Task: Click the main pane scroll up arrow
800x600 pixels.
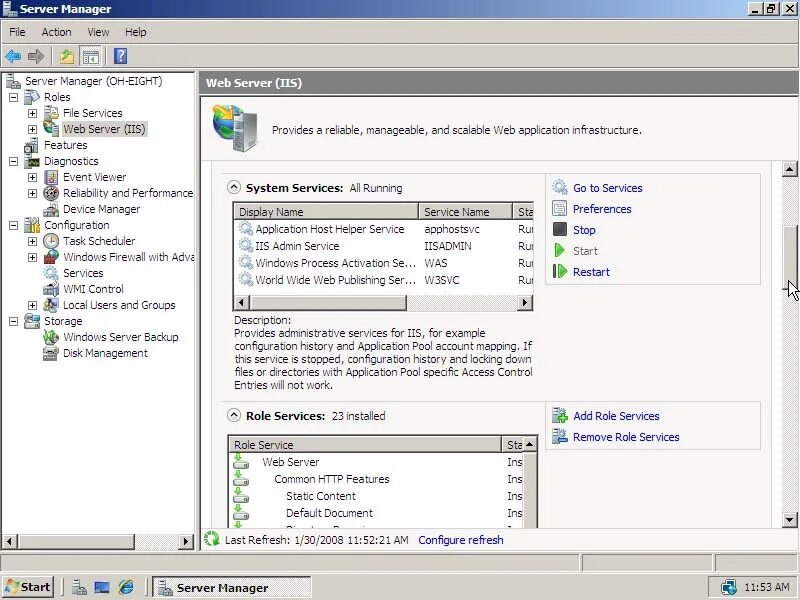Action: (789, 168)
